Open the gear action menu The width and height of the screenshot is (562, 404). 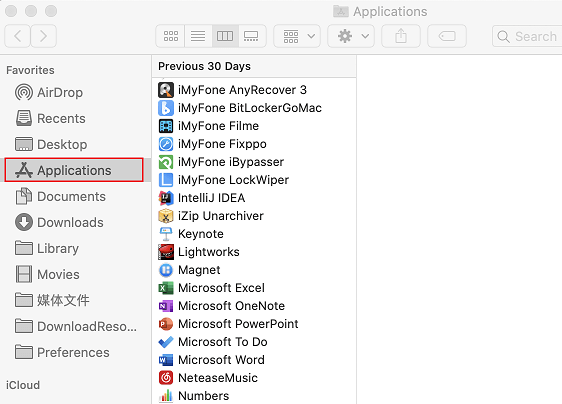tap(351, 36)
